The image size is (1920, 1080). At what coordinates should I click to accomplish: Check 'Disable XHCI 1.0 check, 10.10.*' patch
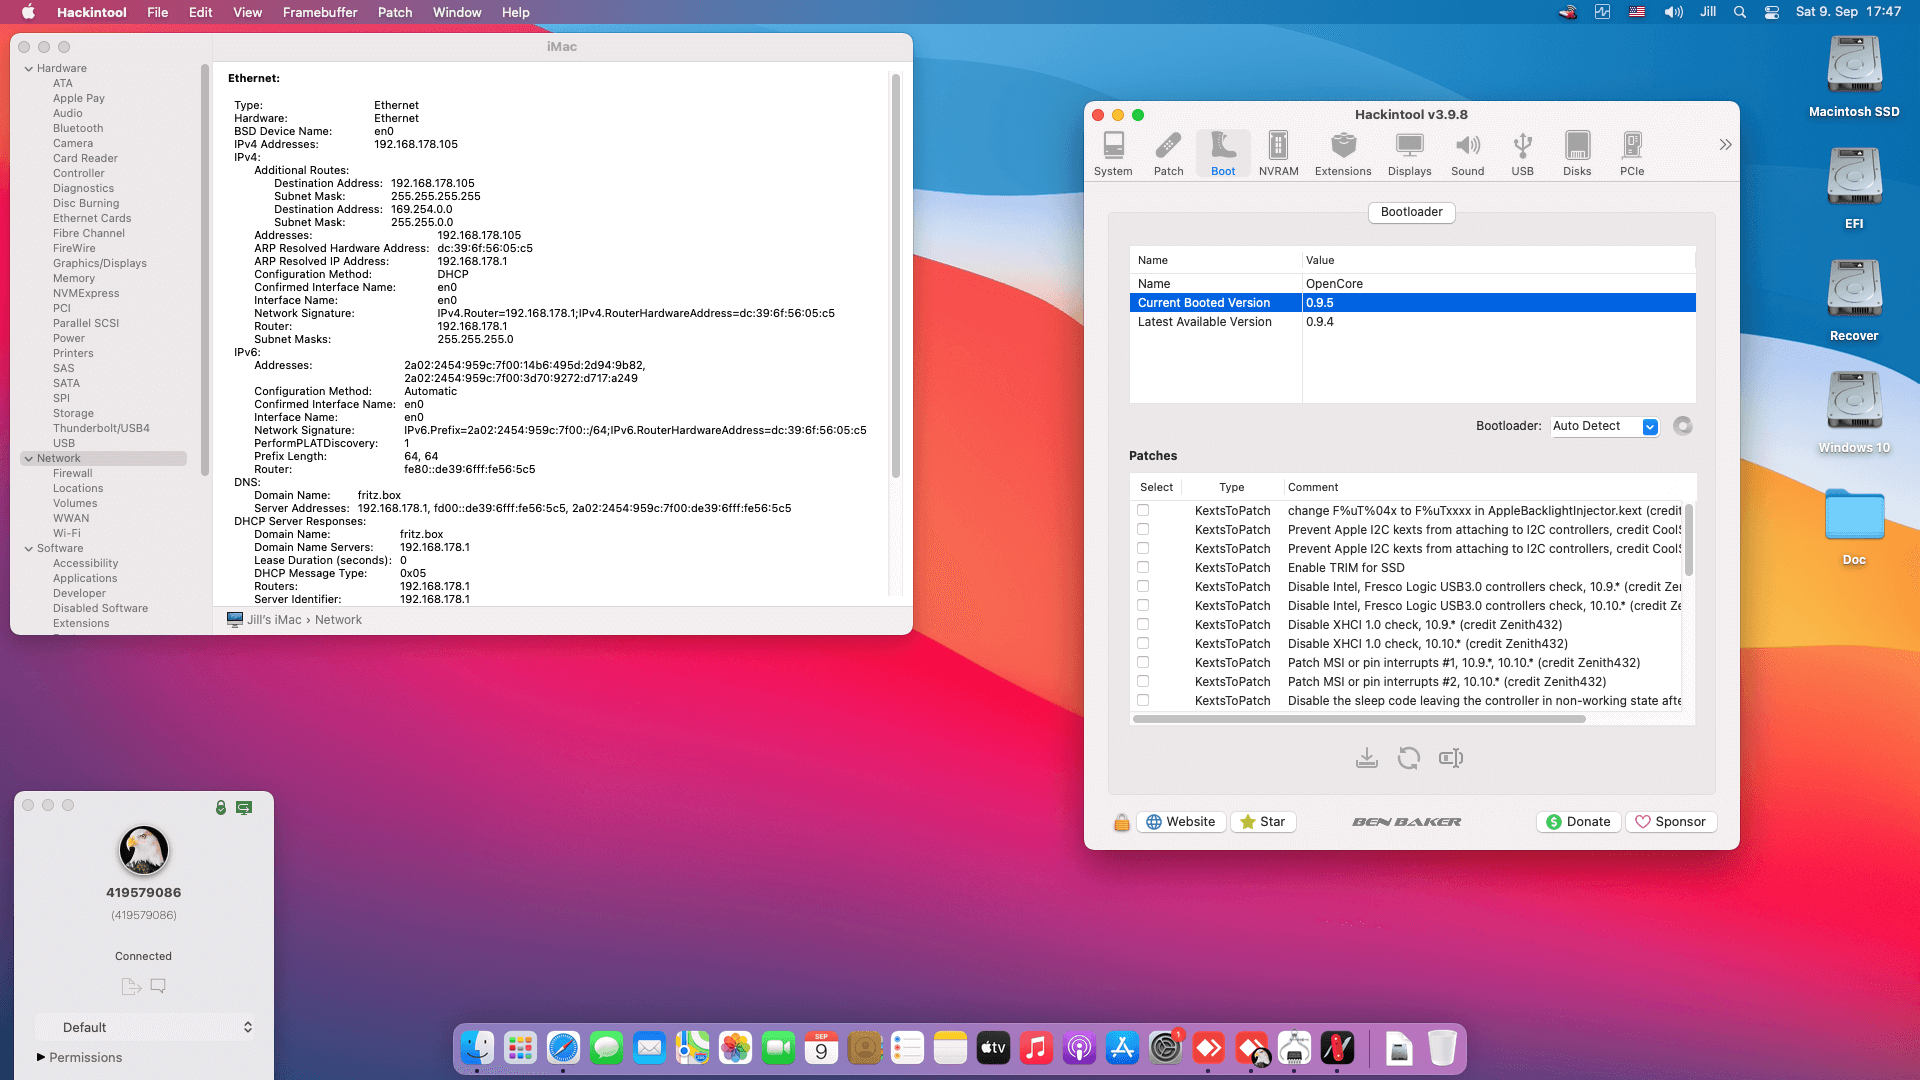coord(1143,643)
